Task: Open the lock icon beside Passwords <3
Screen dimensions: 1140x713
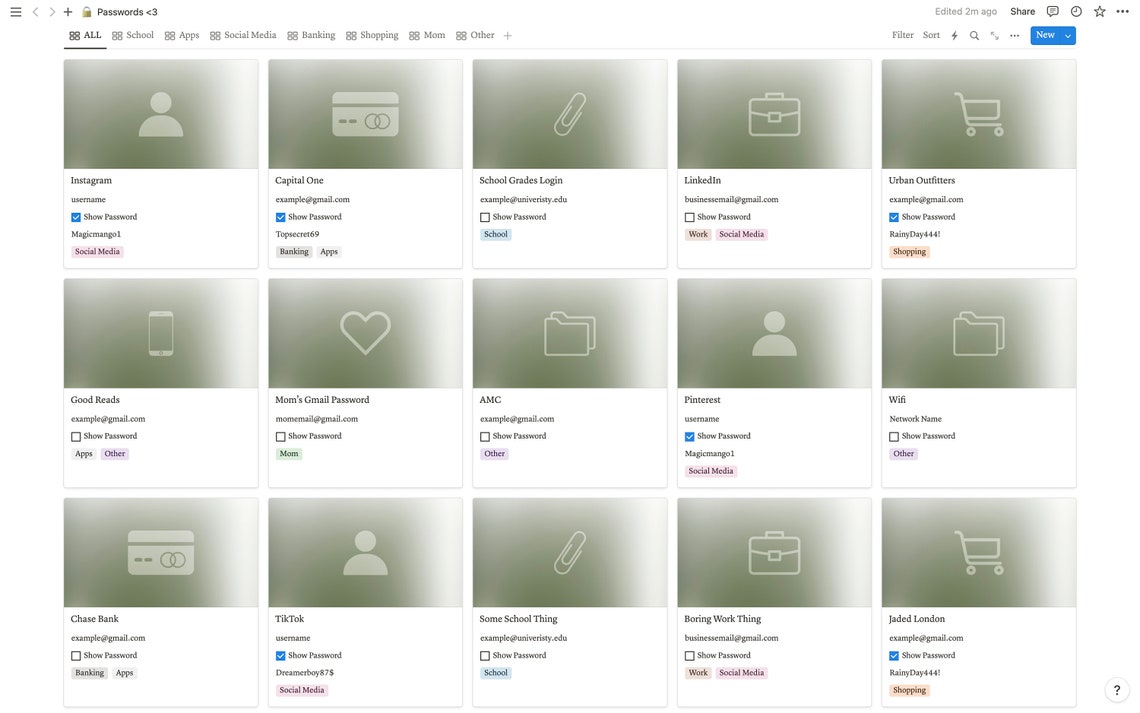Action: pyautogui.click(x=86, y=11)
